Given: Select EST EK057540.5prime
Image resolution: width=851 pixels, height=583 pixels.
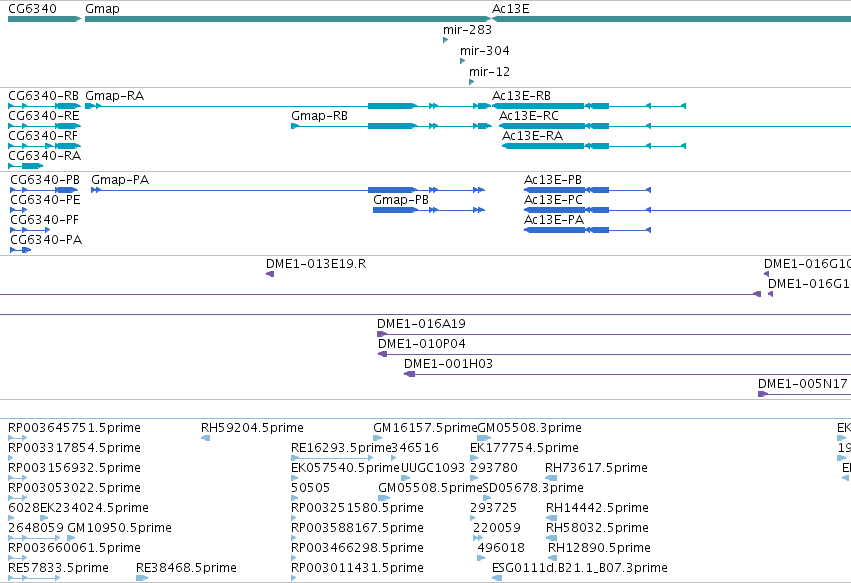Looking at the screenshot, I should [x=345, y=468].
